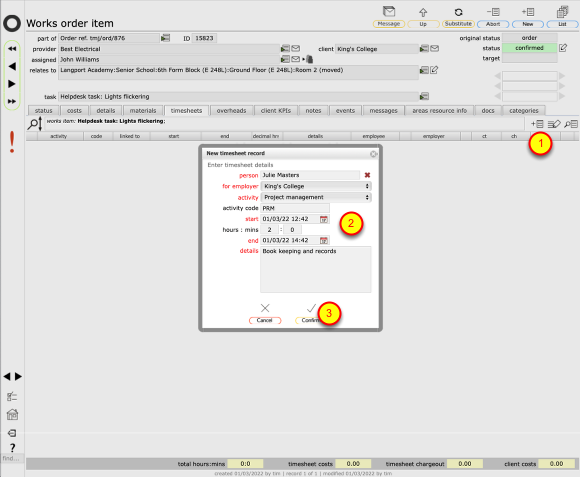Open provider Best Electrical go-to icon
580x477 pixels.
285,48
